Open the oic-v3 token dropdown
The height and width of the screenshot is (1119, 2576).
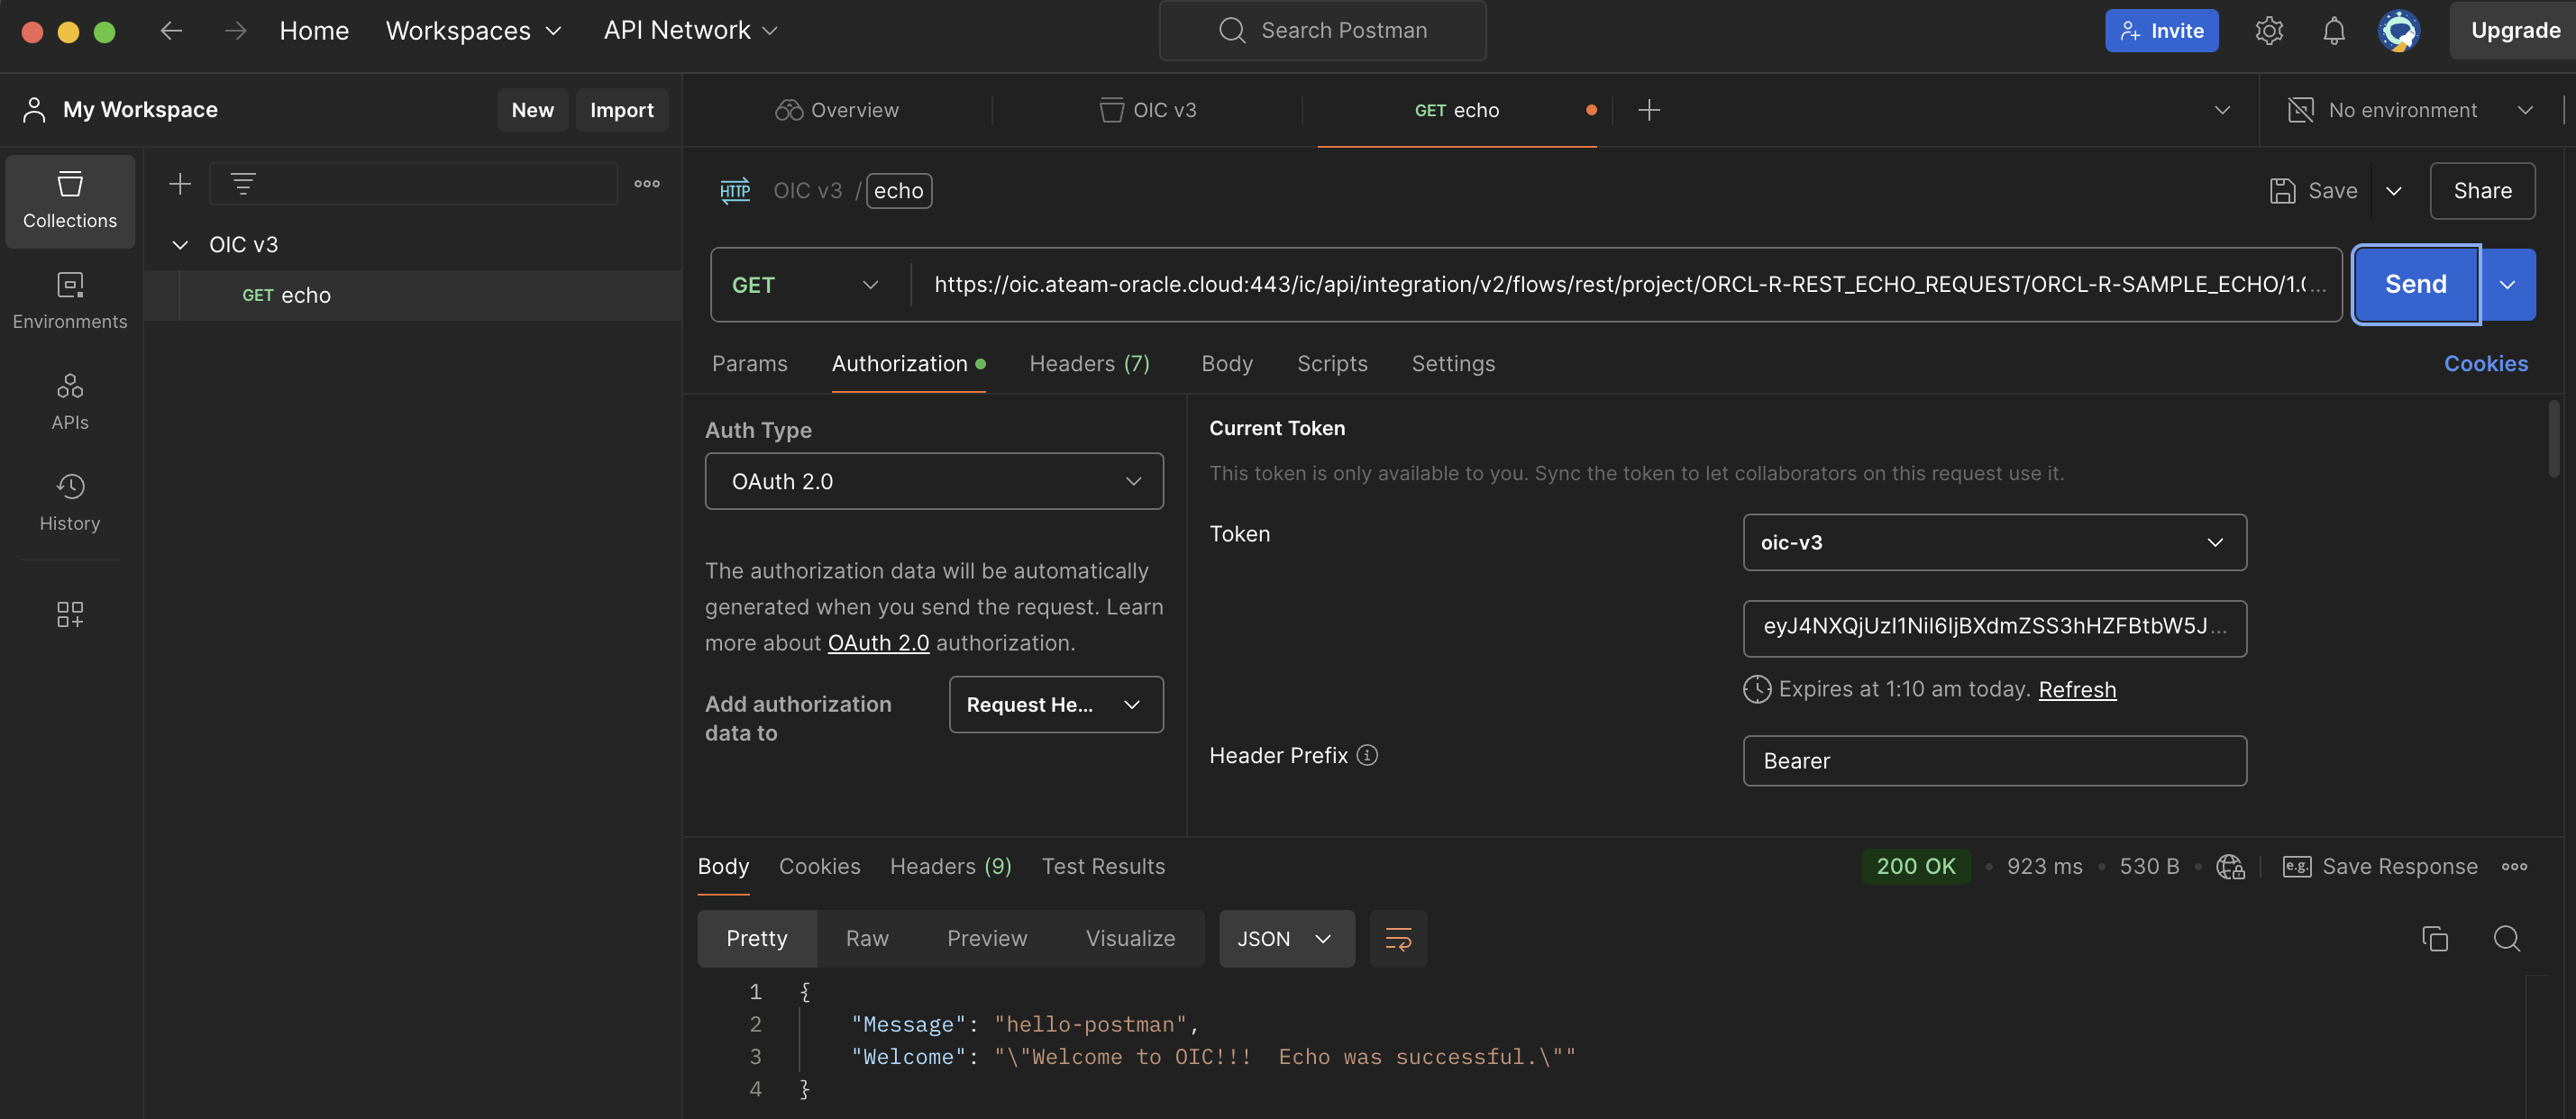pyautogui.click(x=1994, y=542)
